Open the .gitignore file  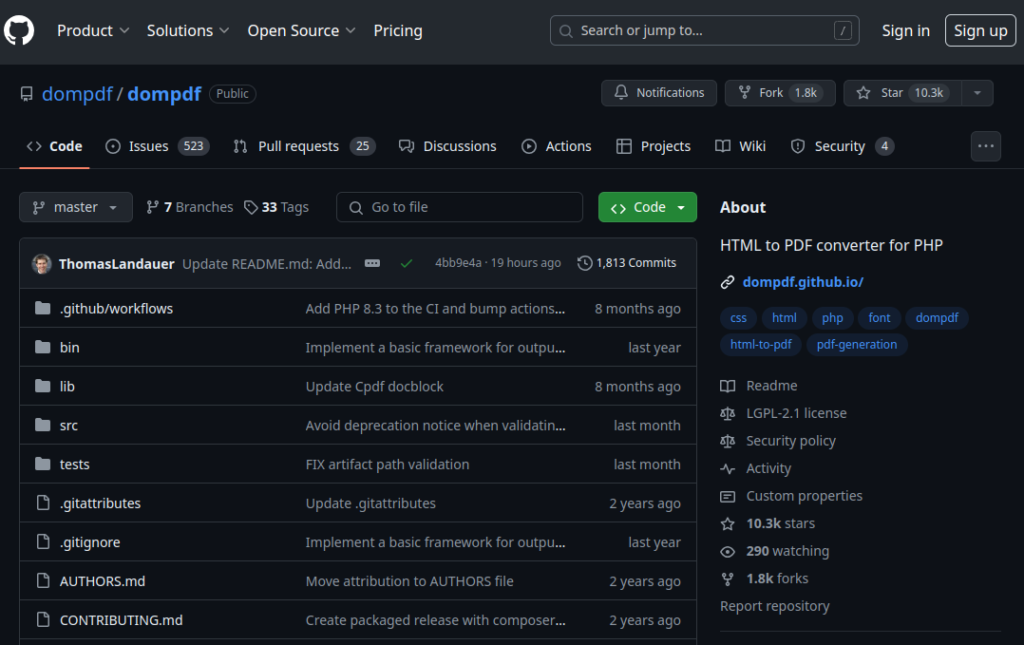[x=90, y=543]
